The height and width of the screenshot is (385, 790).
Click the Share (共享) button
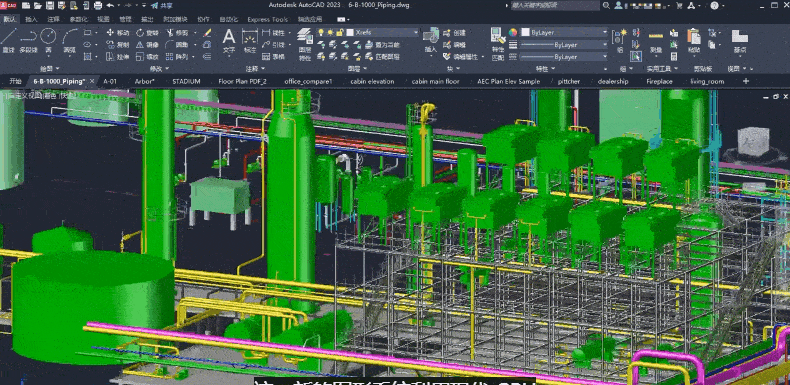[x=161, y=6]
